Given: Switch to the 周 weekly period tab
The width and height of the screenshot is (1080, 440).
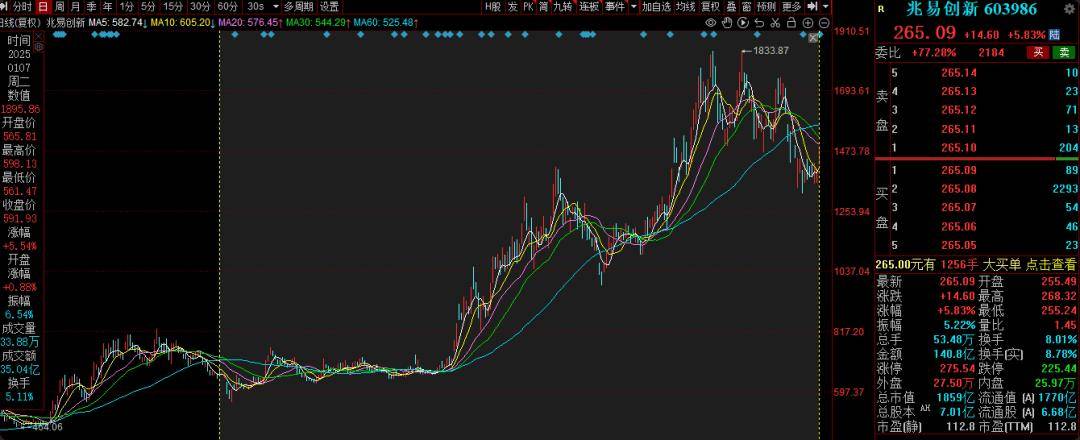Looking at the screenshot, I should pos(59,6).
